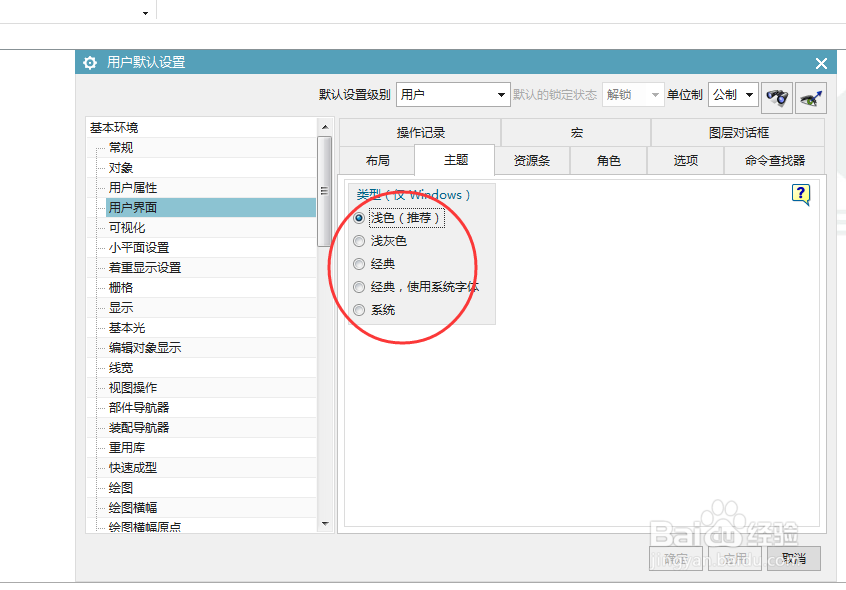Click tree scrollbar up arrow
This screenshot has width=846, height=590.
point(325,127)
